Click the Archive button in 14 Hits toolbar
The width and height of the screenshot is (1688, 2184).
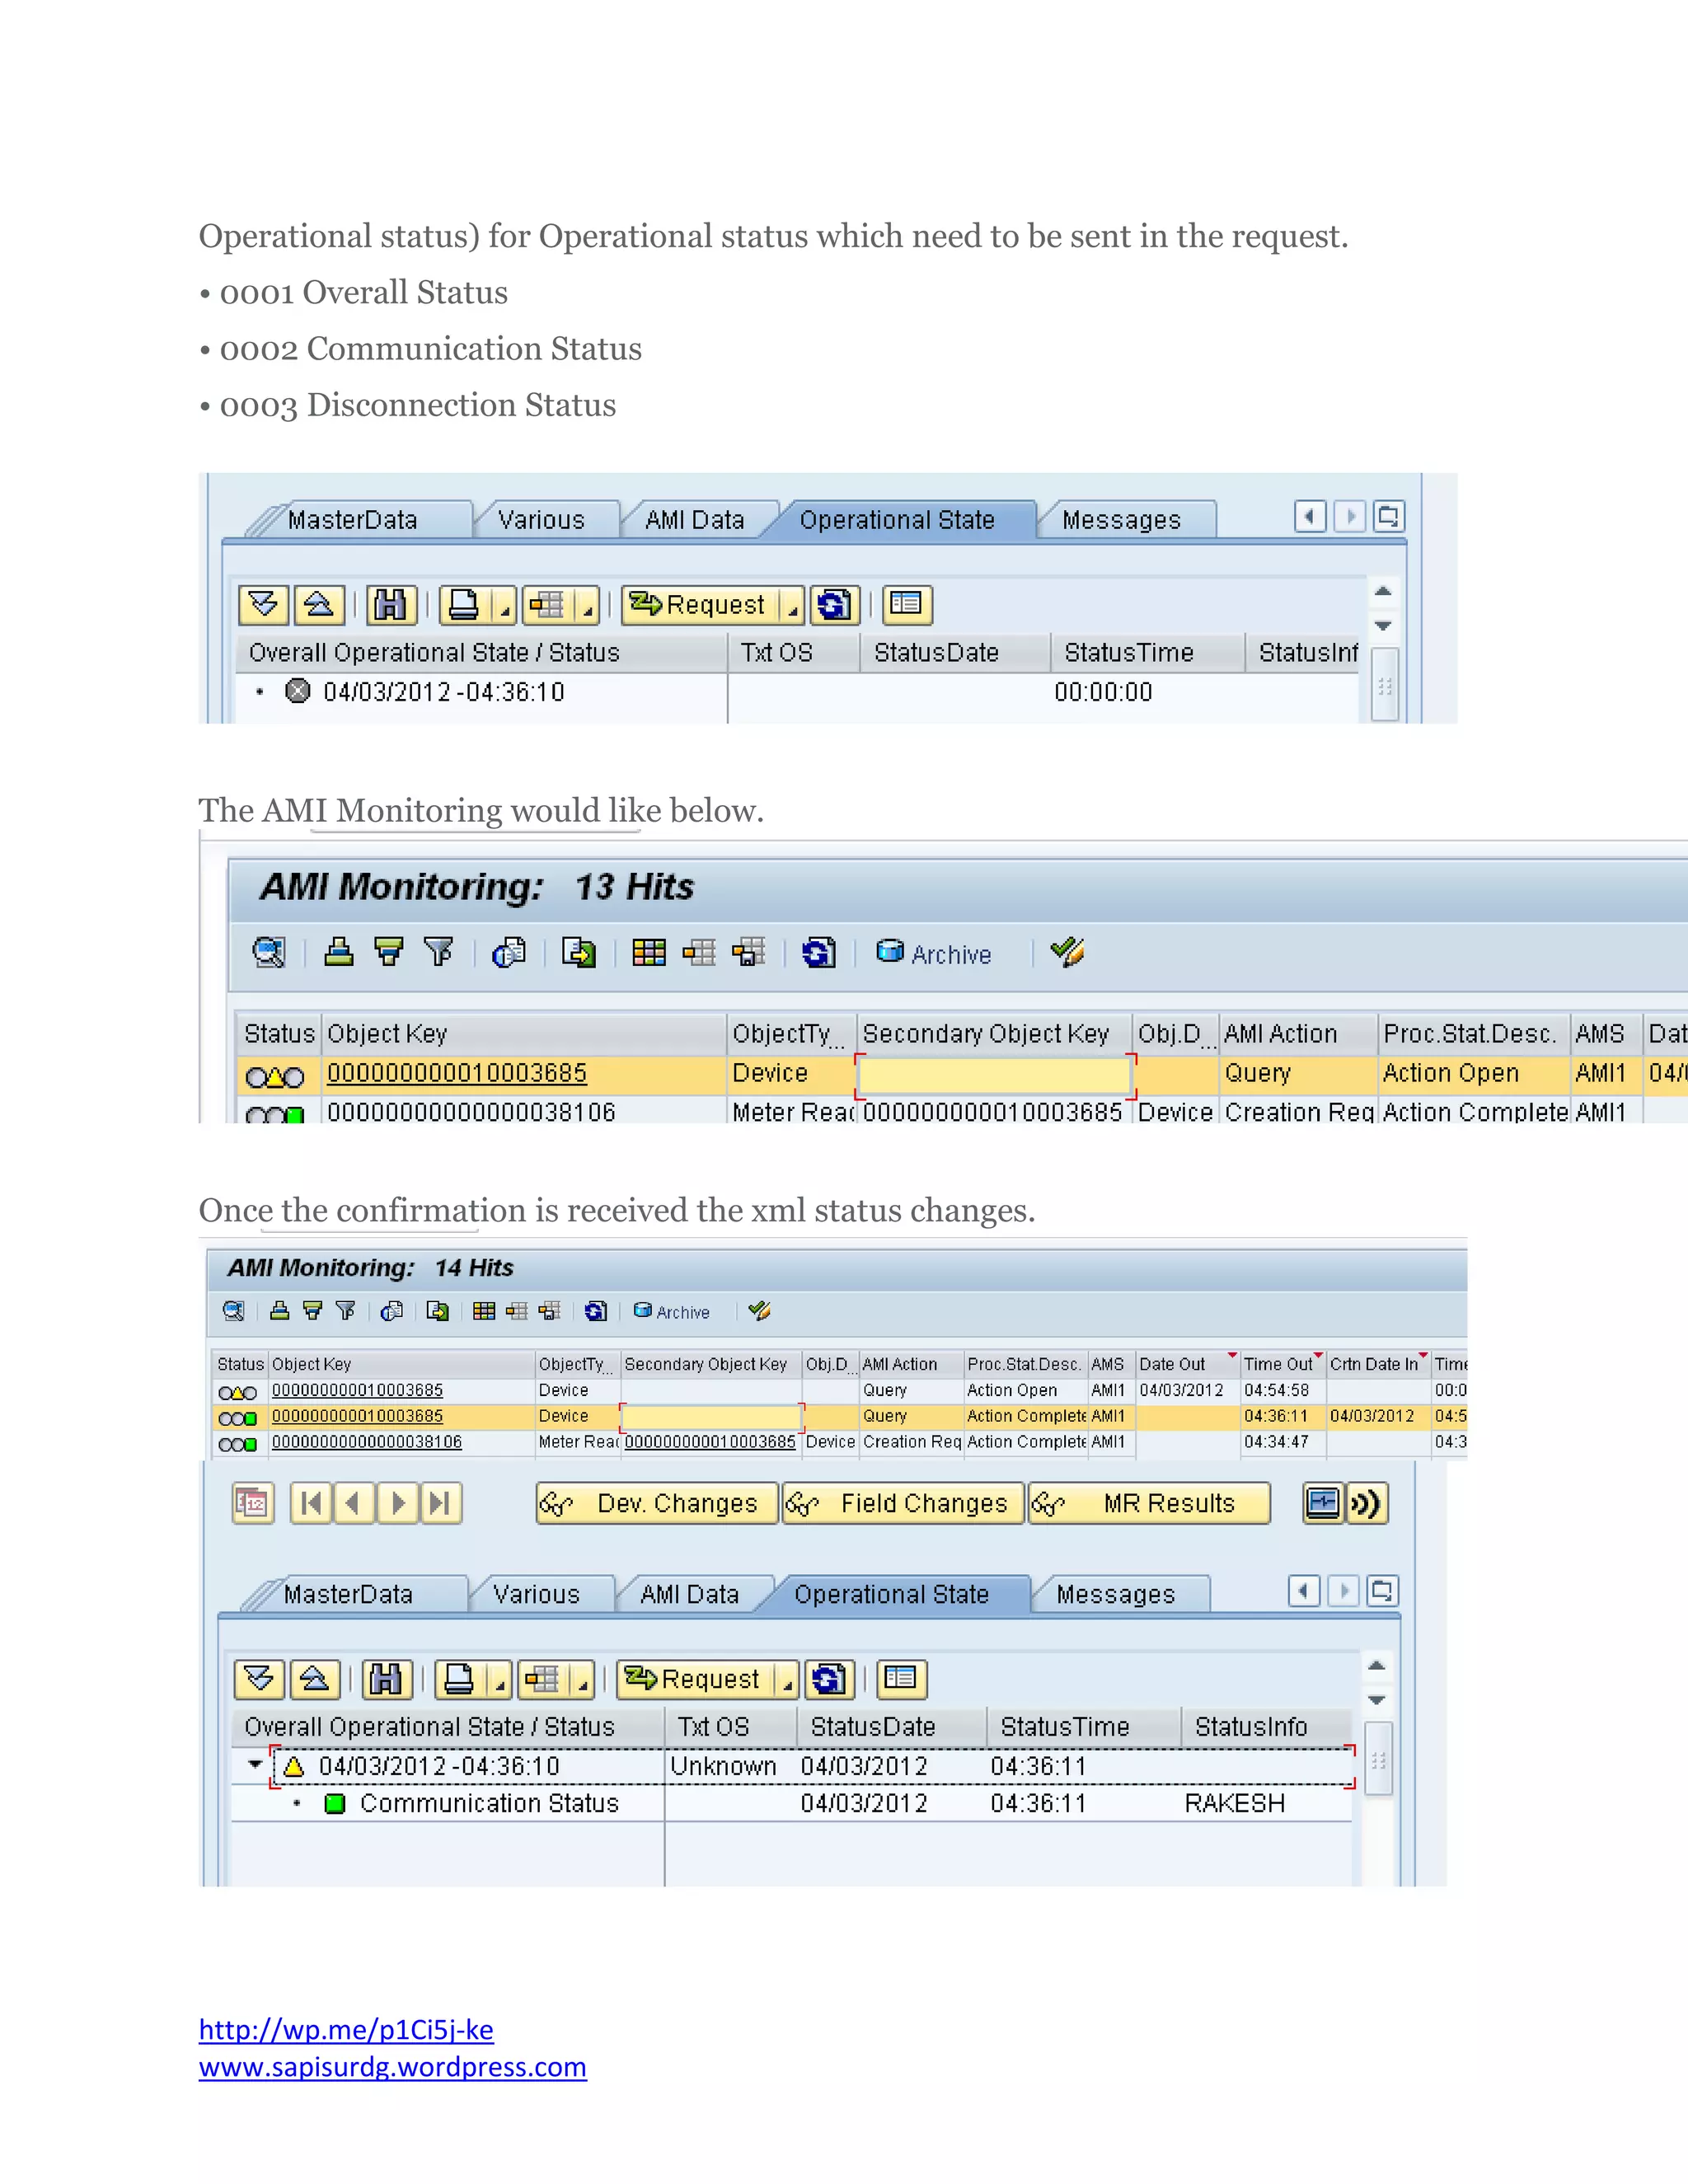(x=672, y=1312)
